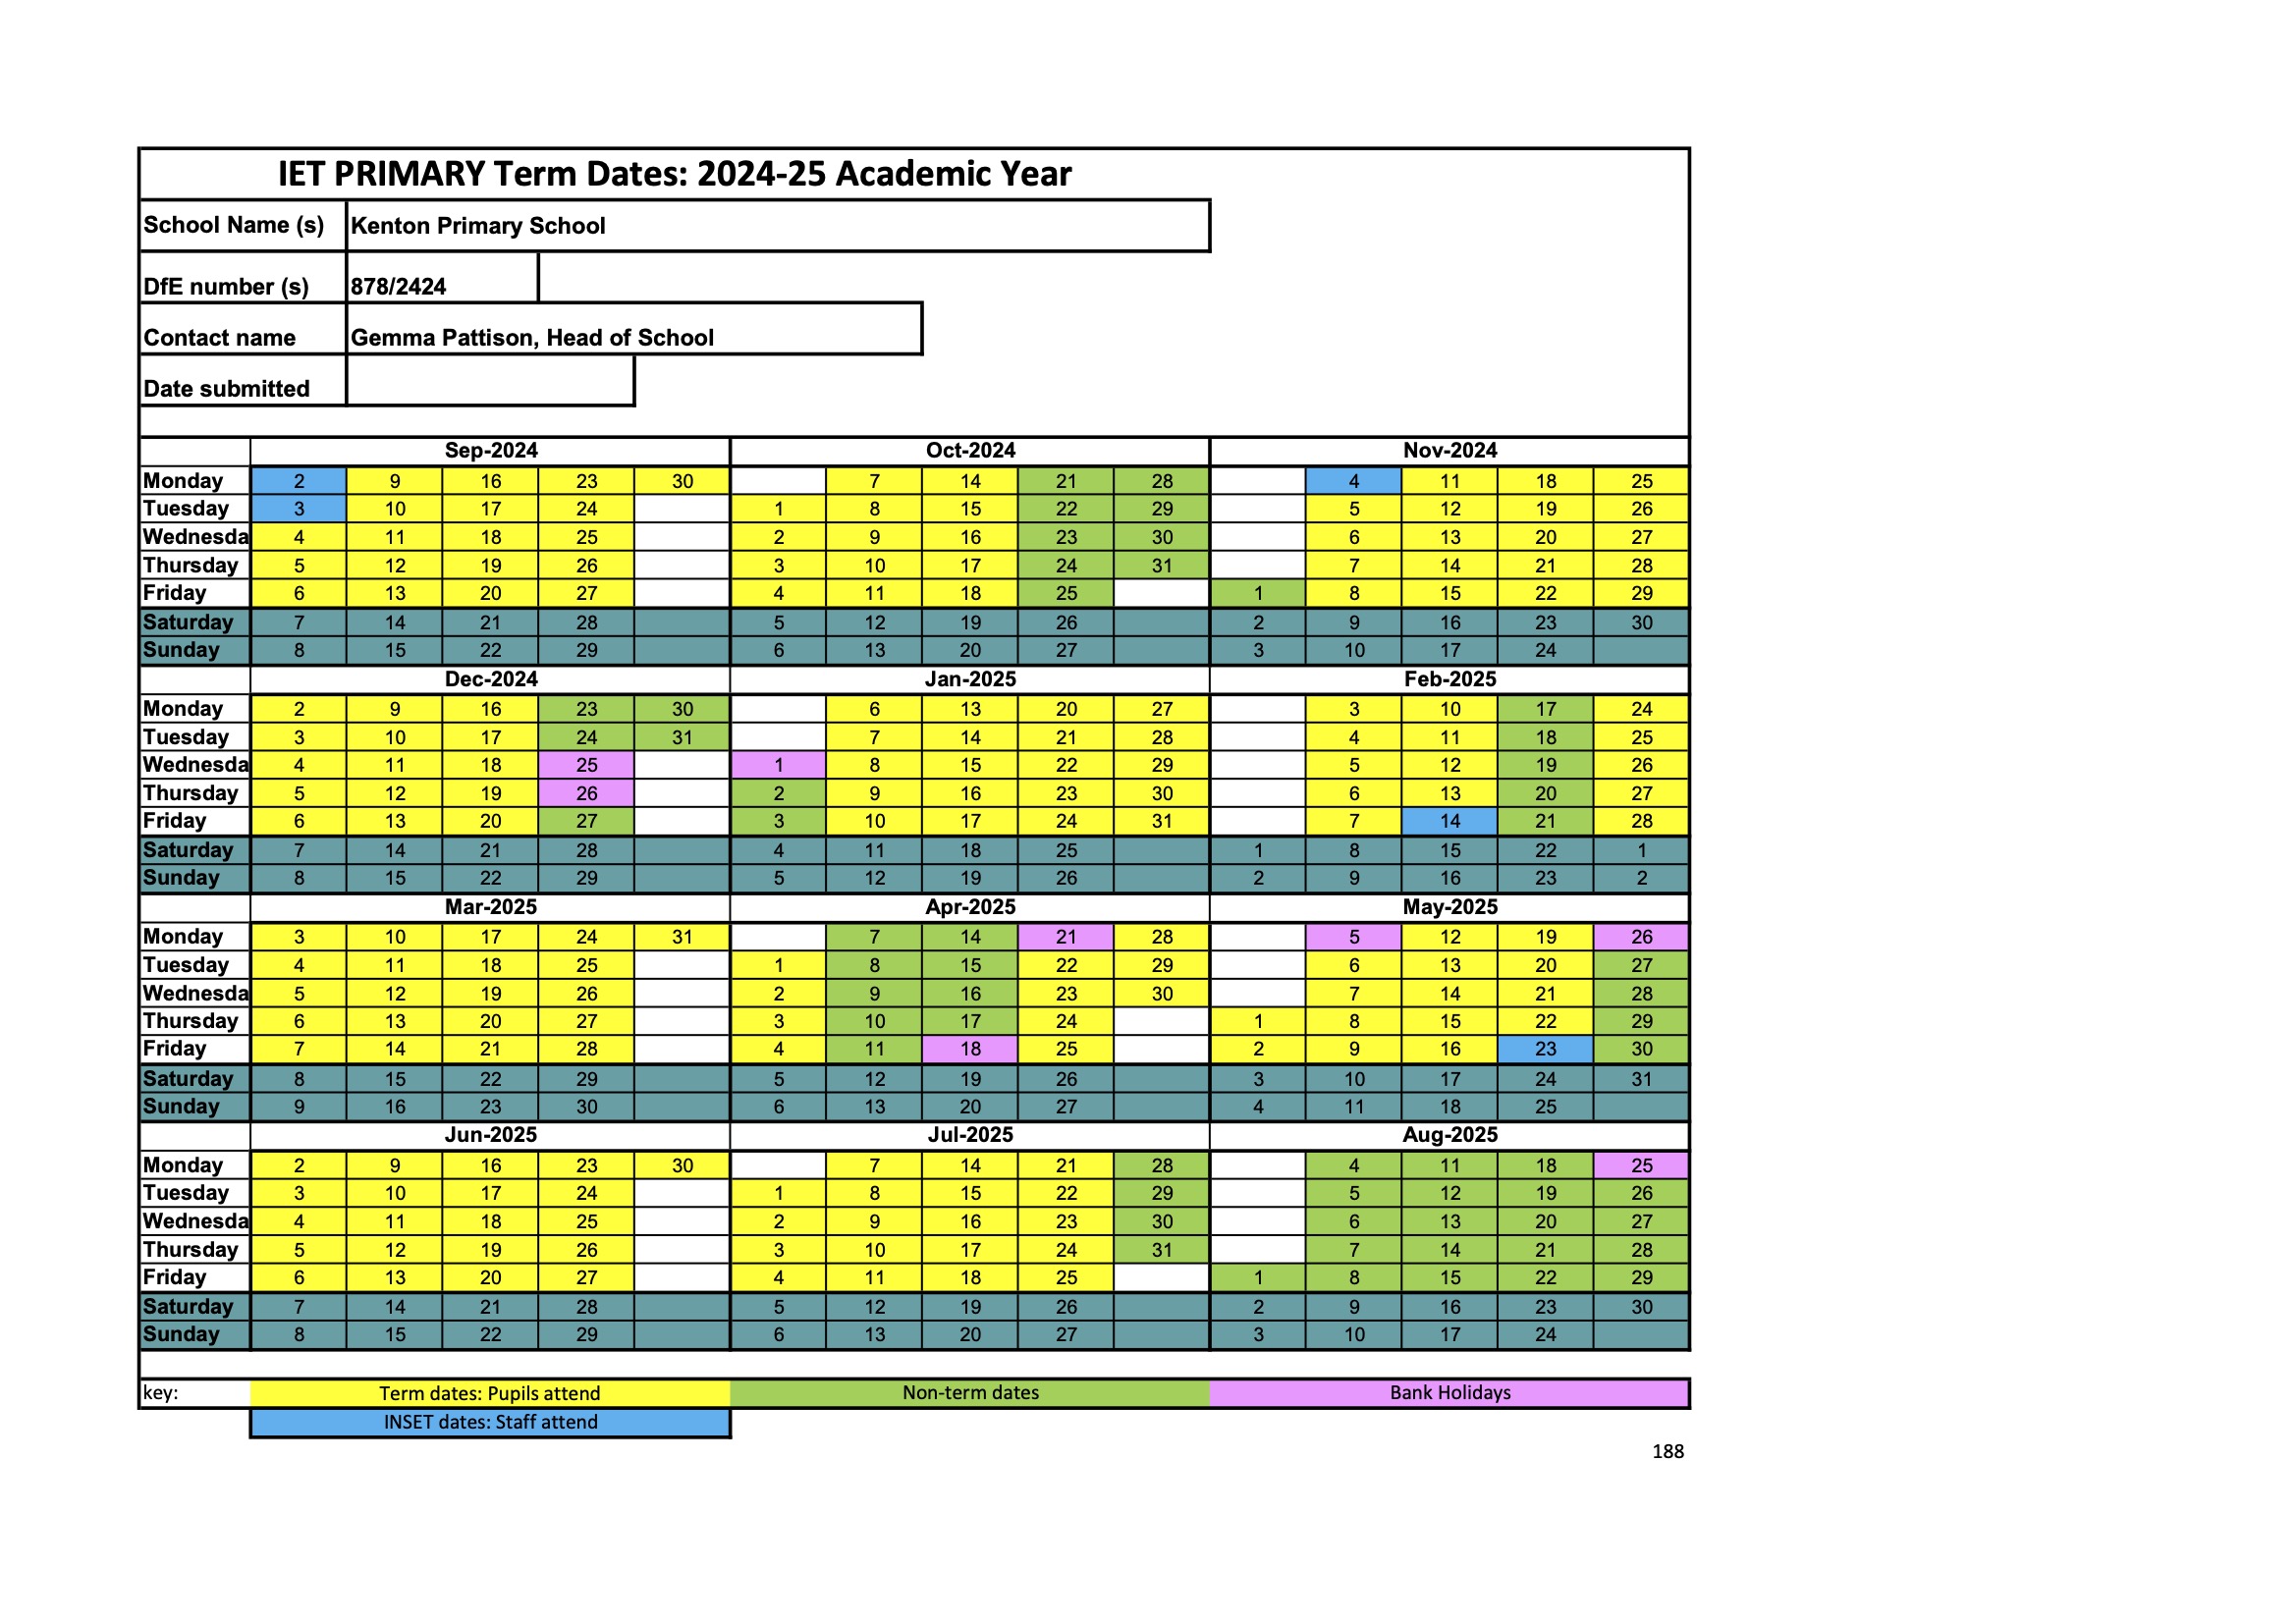Click the Nov-2024 month header
2296x1623 pixels.
(1449, 450)
